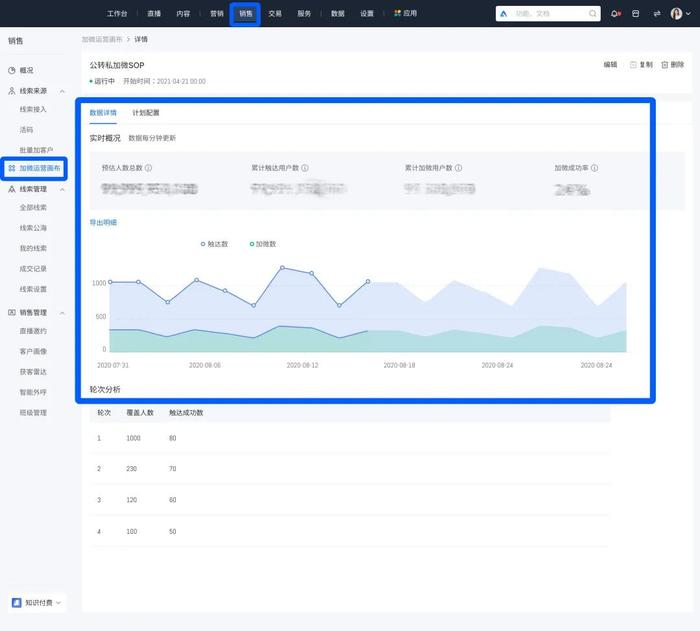
Task: Open 成交记录 in the sidebar
Action: click(33, 269)
